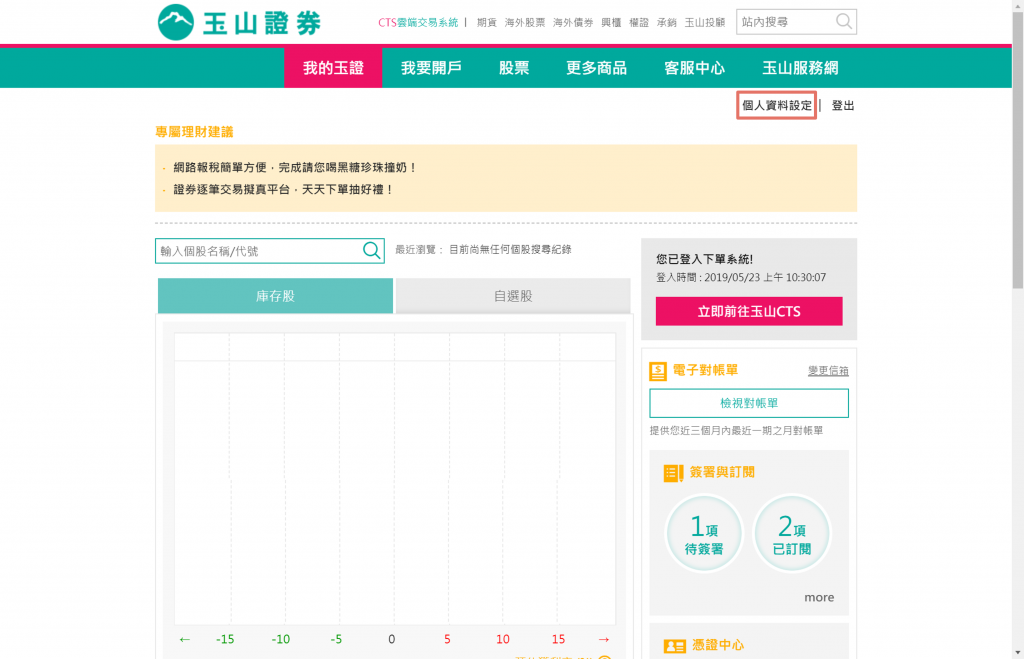Open the CTS雲端交易系統 link

tap(418, 22)
